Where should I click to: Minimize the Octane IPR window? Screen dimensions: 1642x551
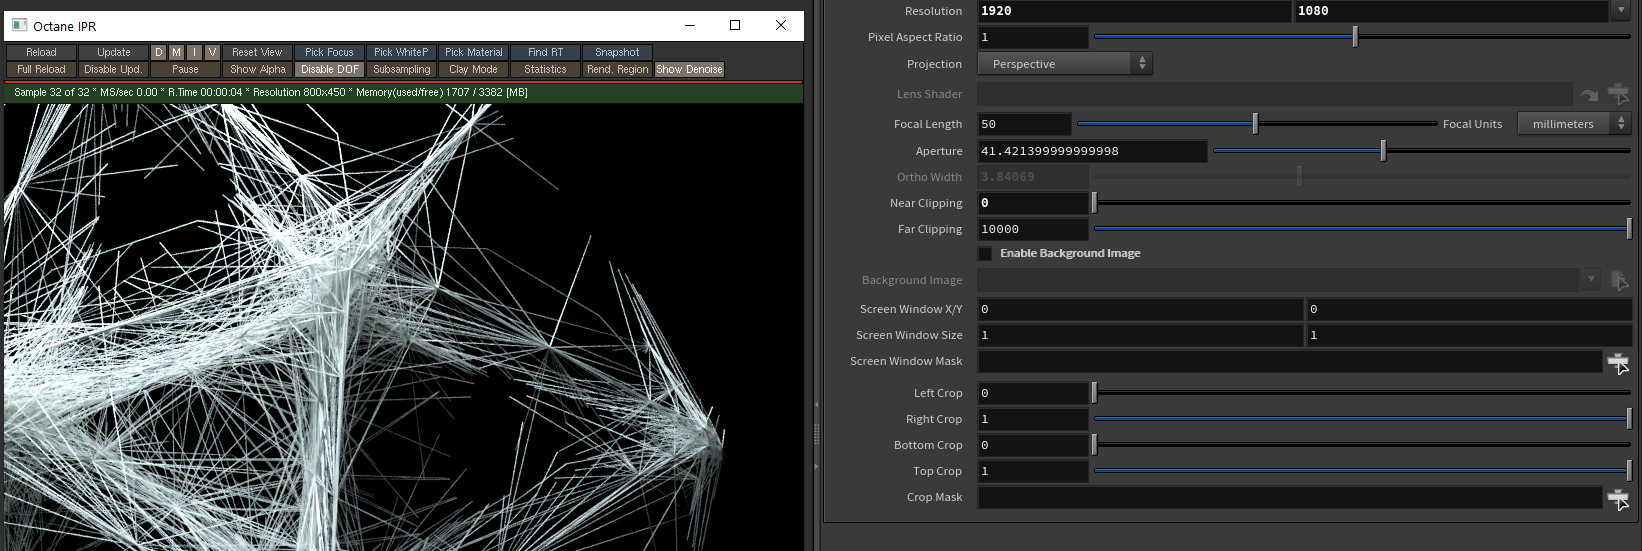point(690,25)
